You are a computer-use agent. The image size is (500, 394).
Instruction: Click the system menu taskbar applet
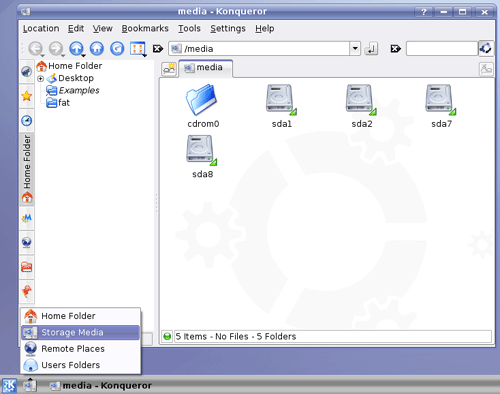coord(30,385)
